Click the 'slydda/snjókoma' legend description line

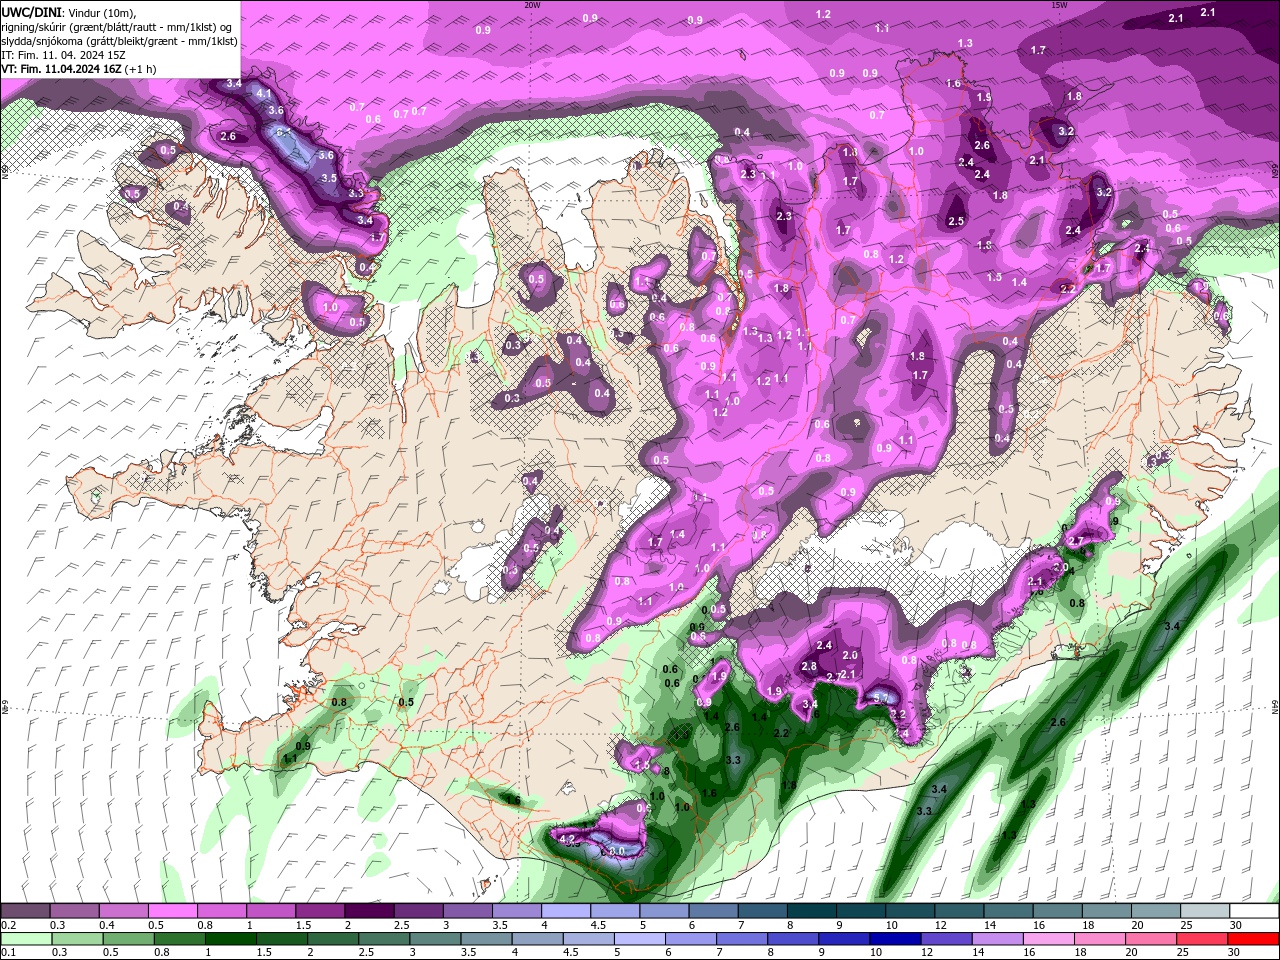120,41
